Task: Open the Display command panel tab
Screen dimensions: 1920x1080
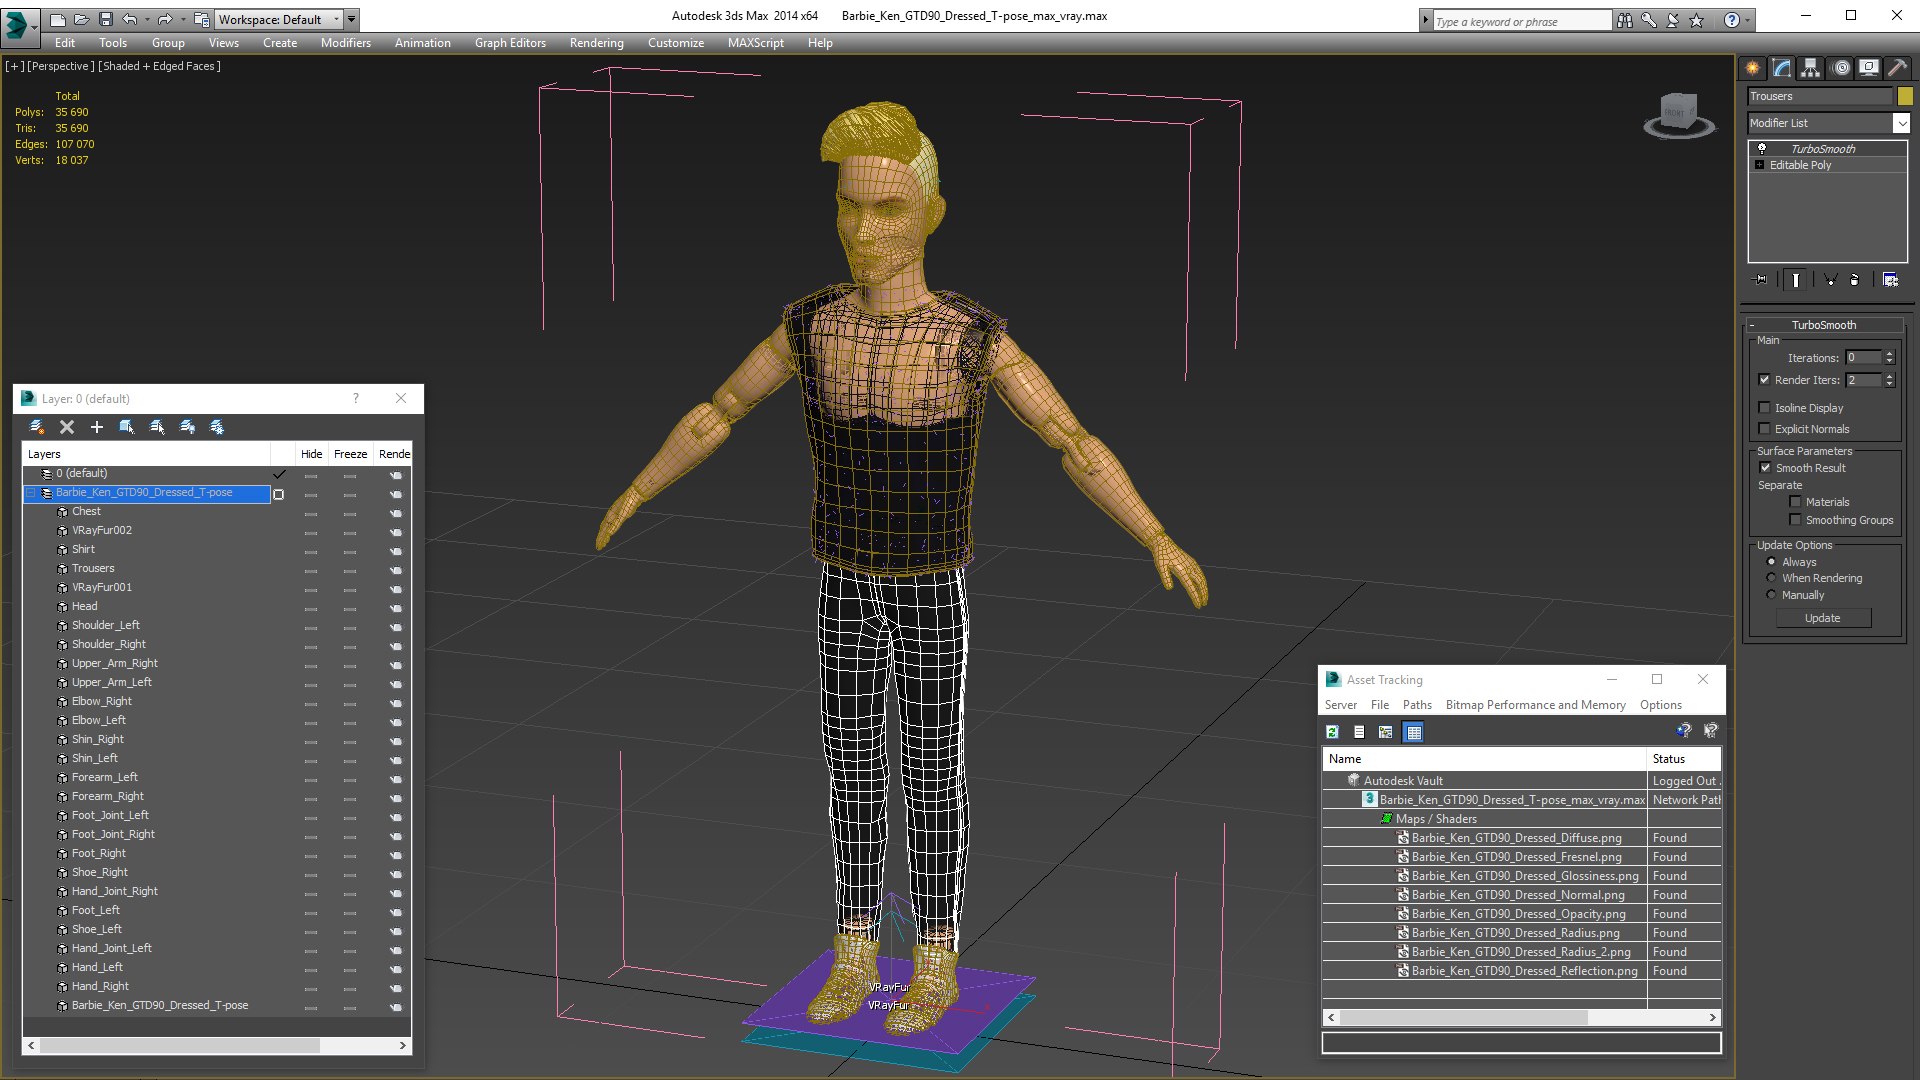Action: (1868, 68)
